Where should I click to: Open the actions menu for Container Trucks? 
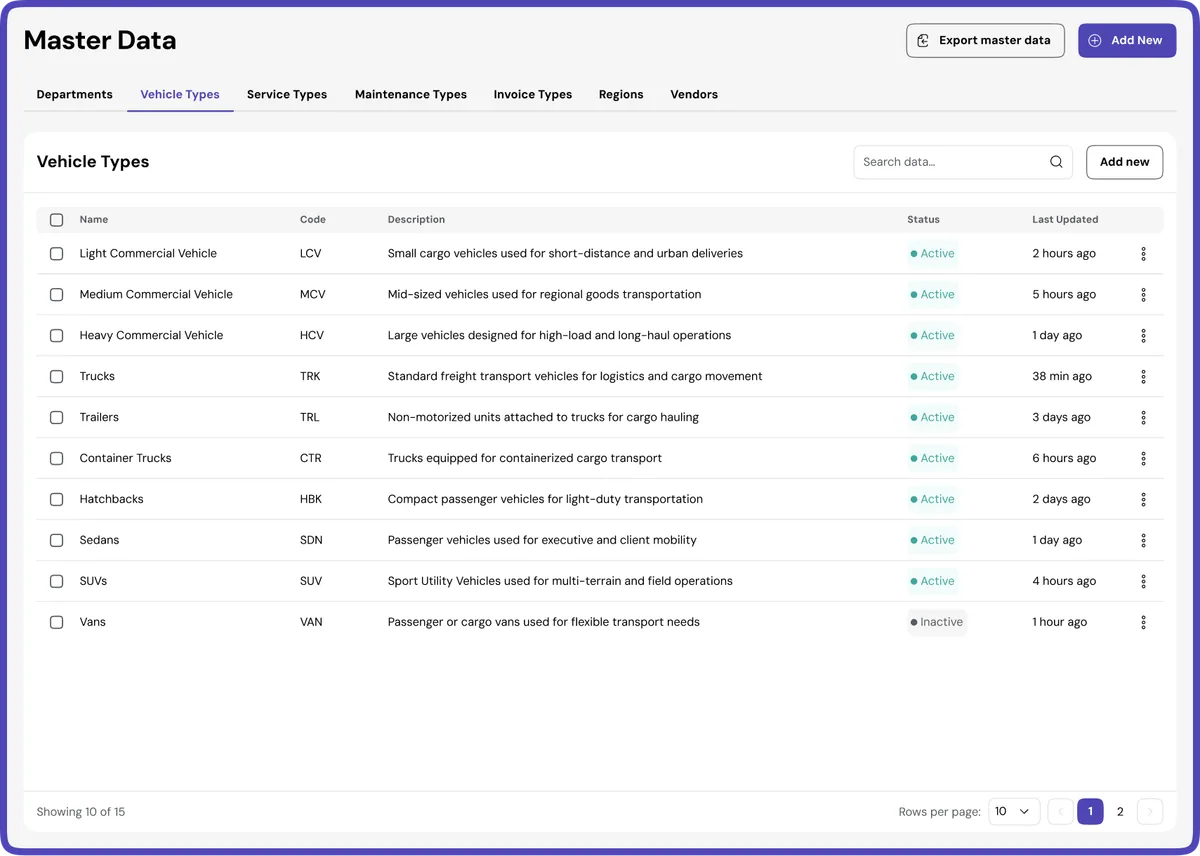(x=1143, y=458)
